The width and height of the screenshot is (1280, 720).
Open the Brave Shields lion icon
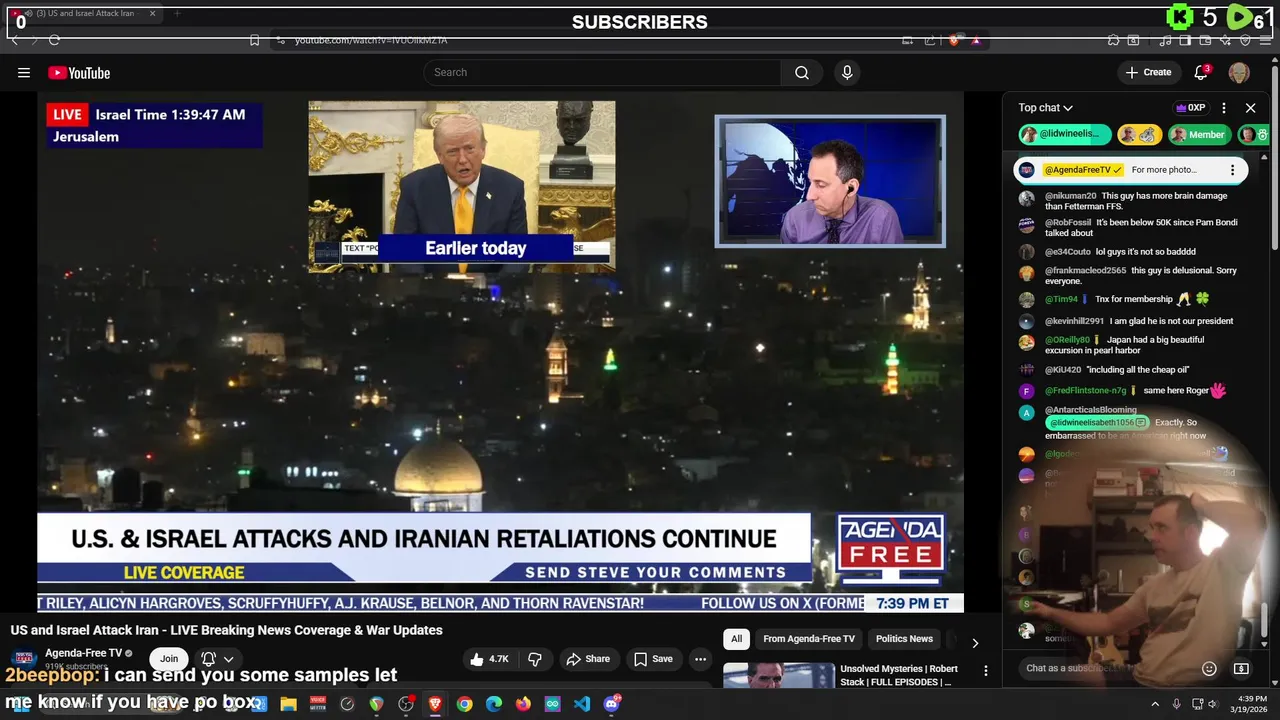954,40
